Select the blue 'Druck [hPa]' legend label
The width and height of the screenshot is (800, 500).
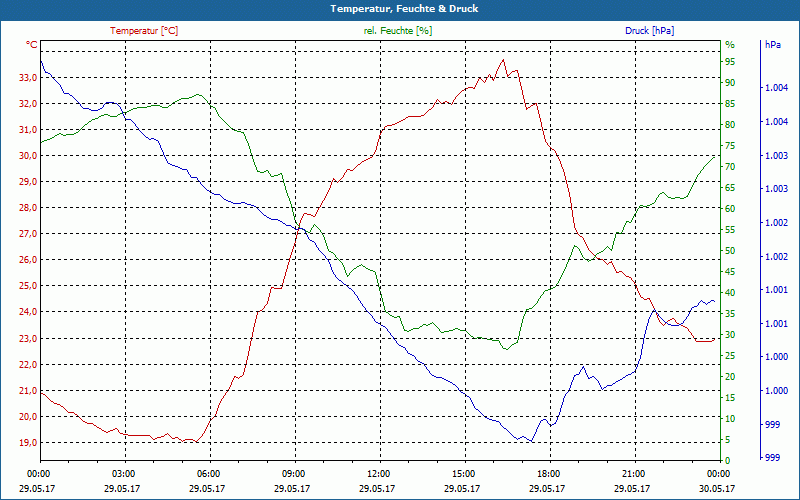pos(649,31)
